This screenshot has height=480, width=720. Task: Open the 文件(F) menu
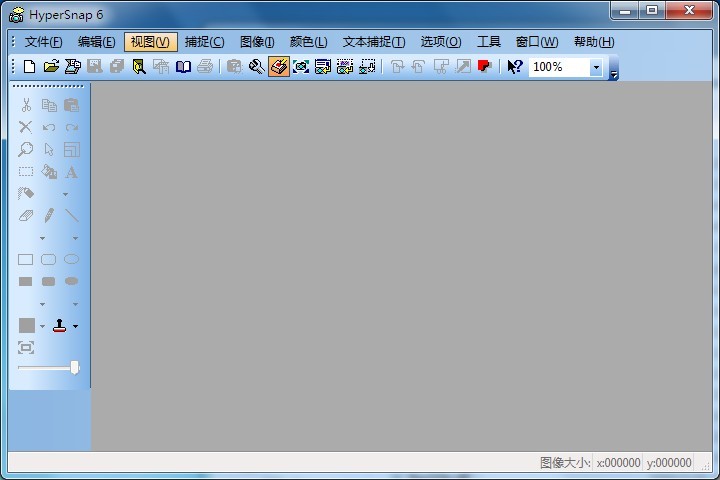(x=43, y=42)
